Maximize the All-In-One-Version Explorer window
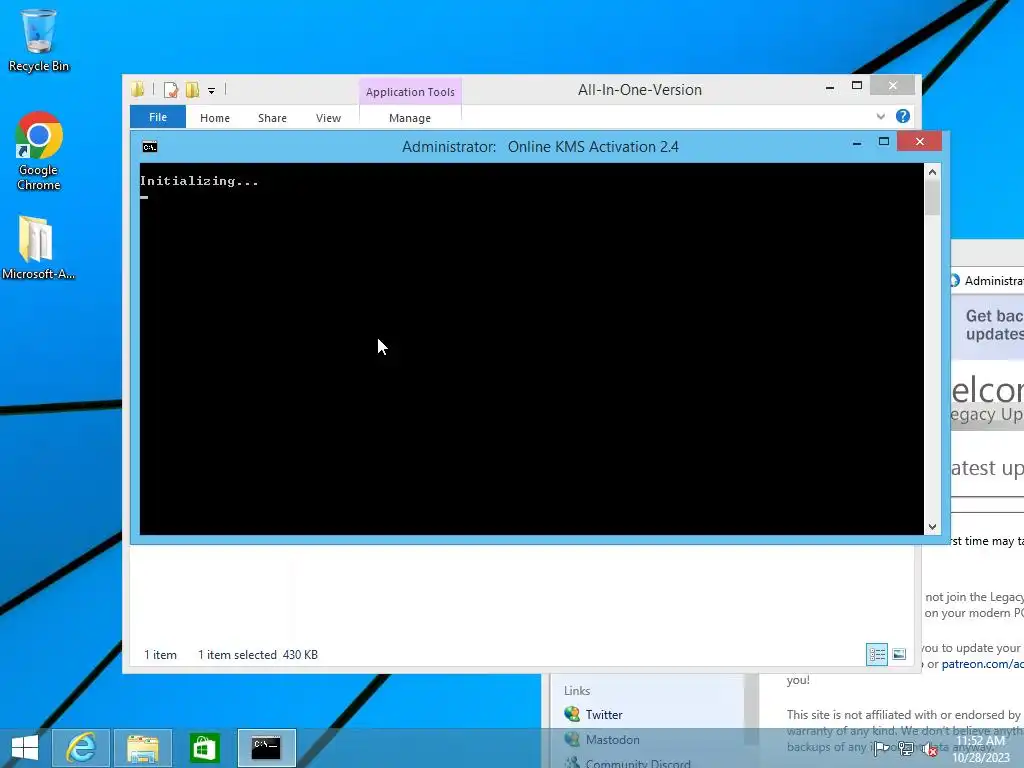 coord(857,86)
